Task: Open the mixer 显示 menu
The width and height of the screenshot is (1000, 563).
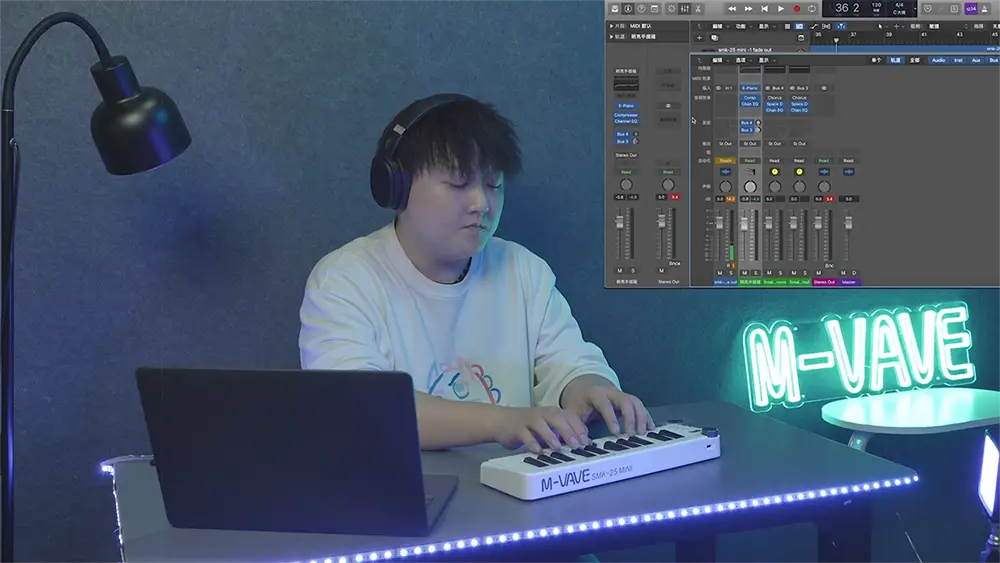Action: [765, 61]
